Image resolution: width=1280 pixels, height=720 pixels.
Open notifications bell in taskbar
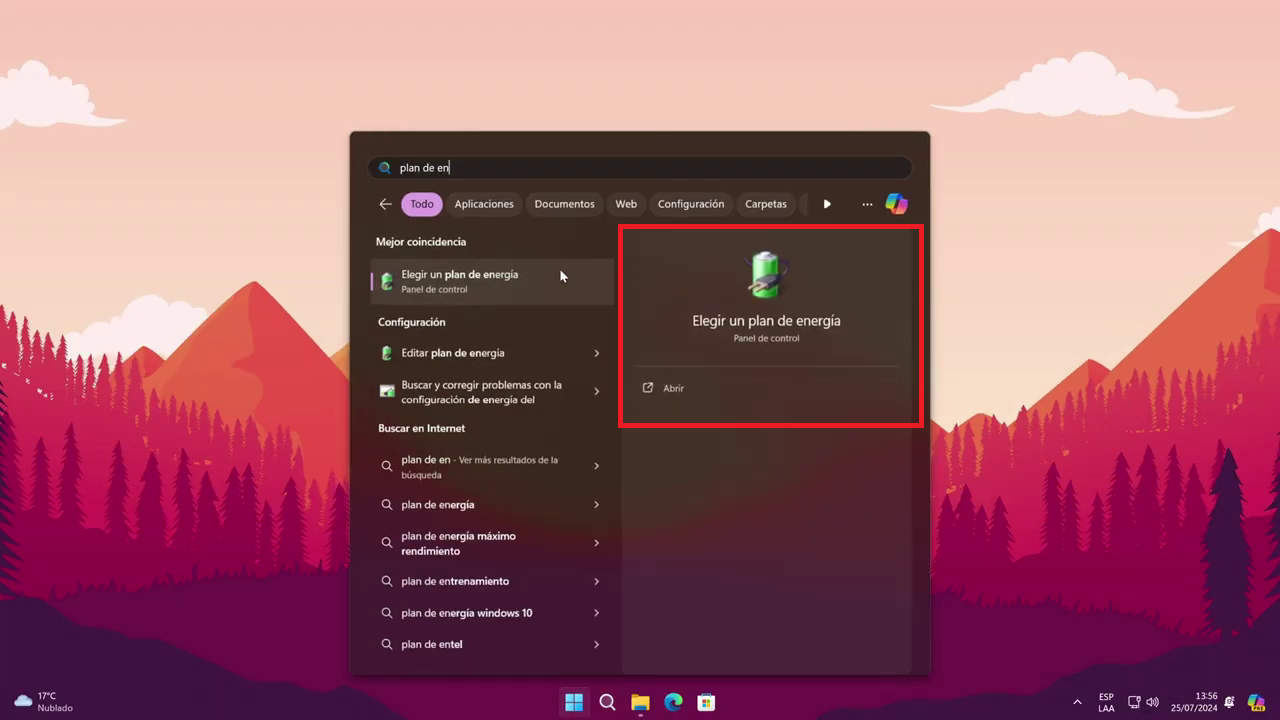click(x=1229, y=702)
